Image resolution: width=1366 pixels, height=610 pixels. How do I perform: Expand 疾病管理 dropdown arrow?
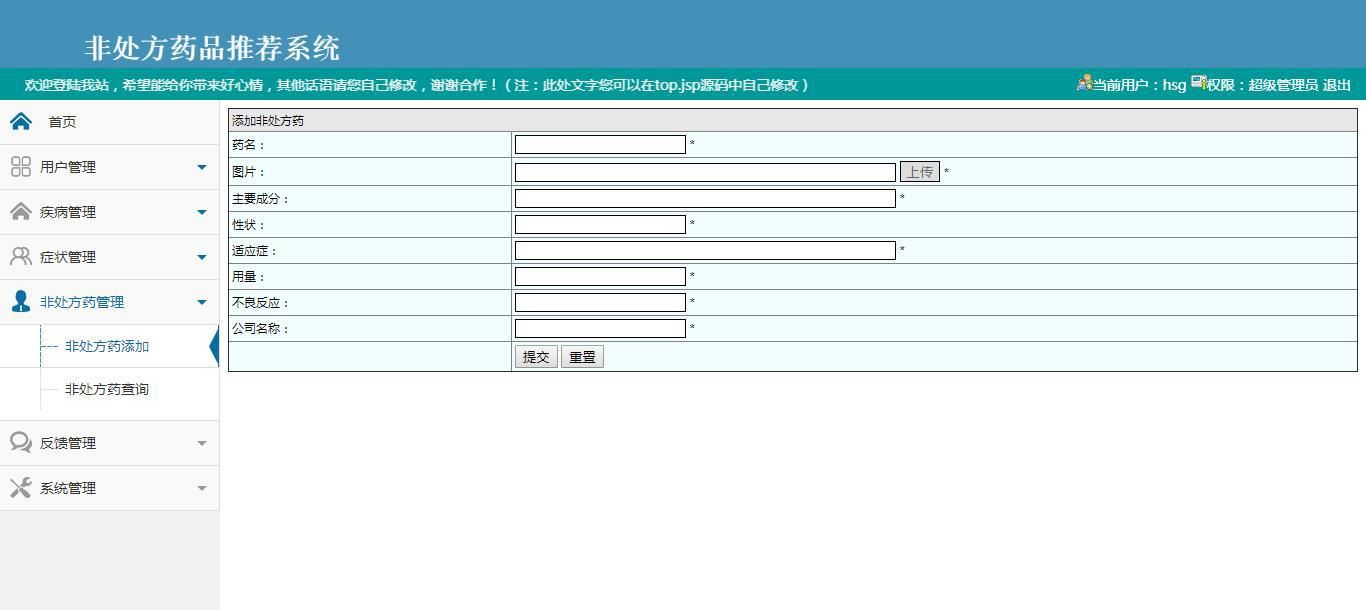pyautogui.click(x=202, y=212)
